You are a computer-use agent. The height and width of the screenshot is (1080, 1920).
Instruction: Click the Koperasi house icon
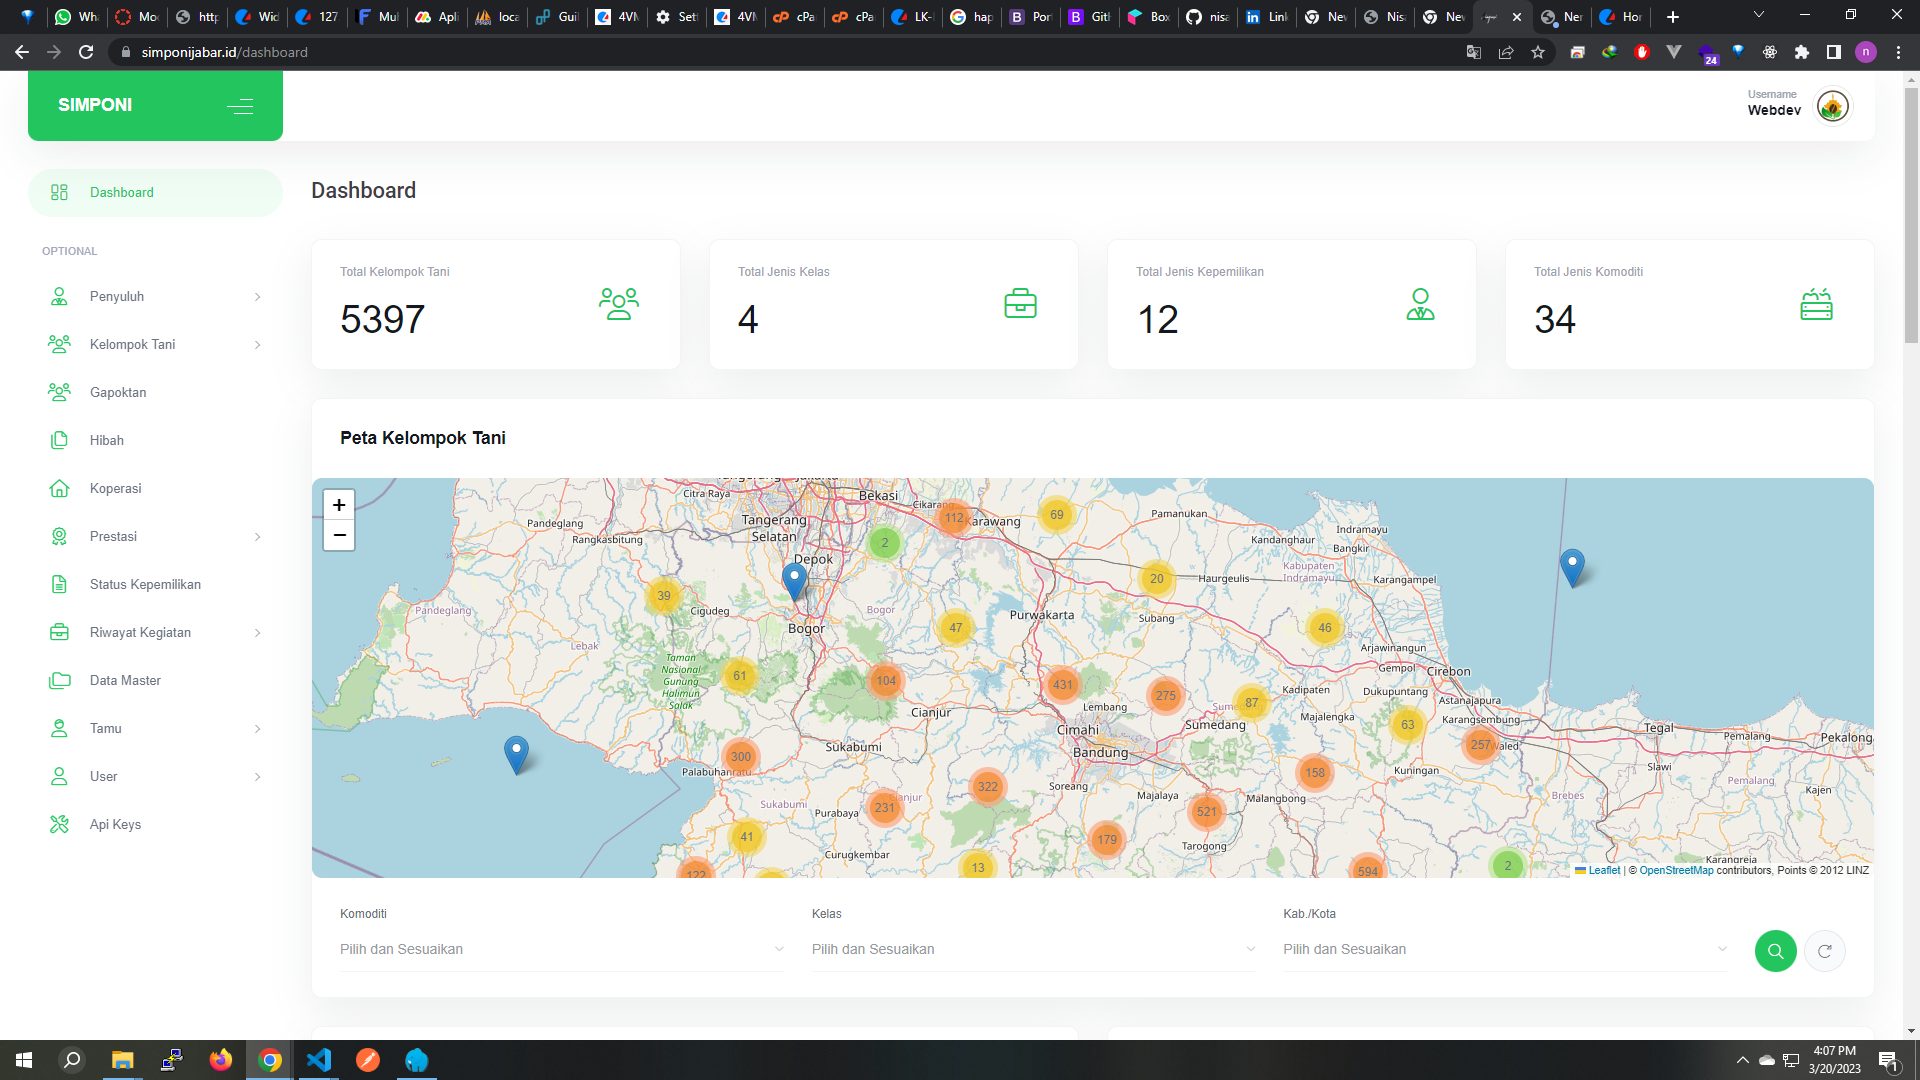click(x=59, y=489)
